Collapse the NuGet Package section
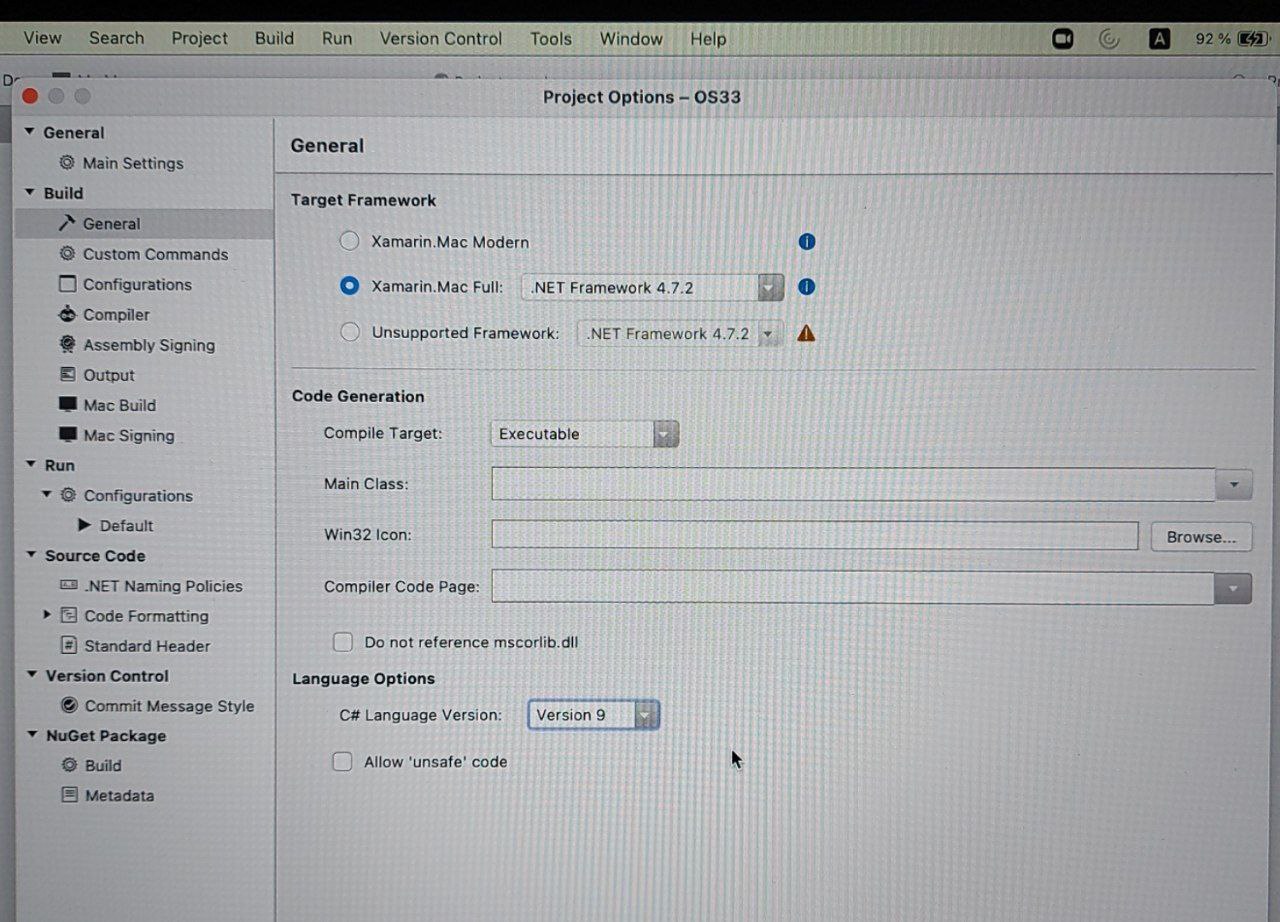The height and width of the screenshot is (922, 1280). pyautogui.click(x=32, y=735)
